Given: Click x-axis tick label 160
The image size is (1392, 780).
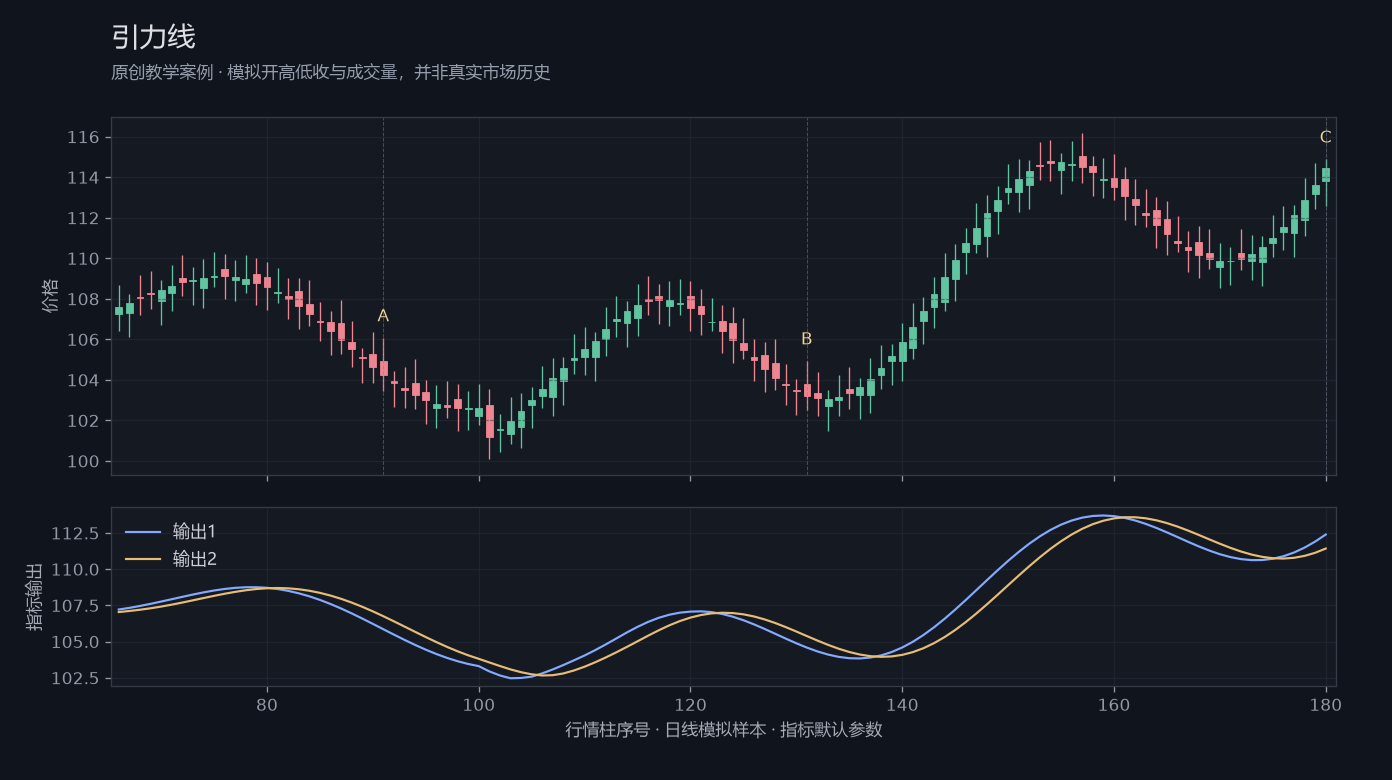Looking at the screenshot, I should coord(1114,704).
